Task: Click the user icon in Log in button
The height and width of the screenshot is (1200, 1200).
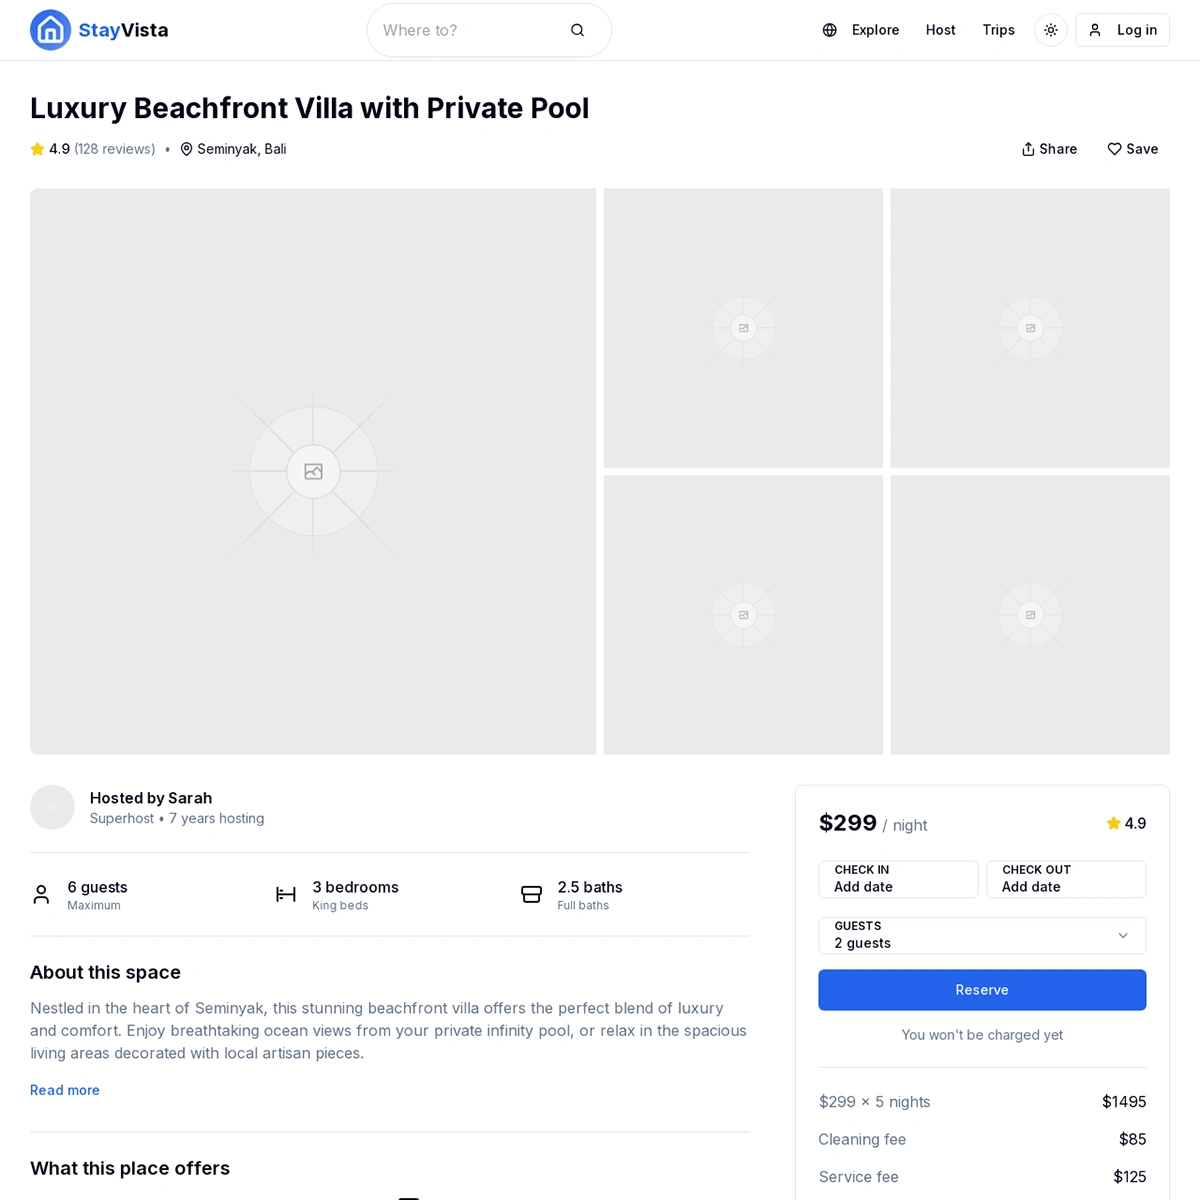Action: click(x=1095, y=30)
